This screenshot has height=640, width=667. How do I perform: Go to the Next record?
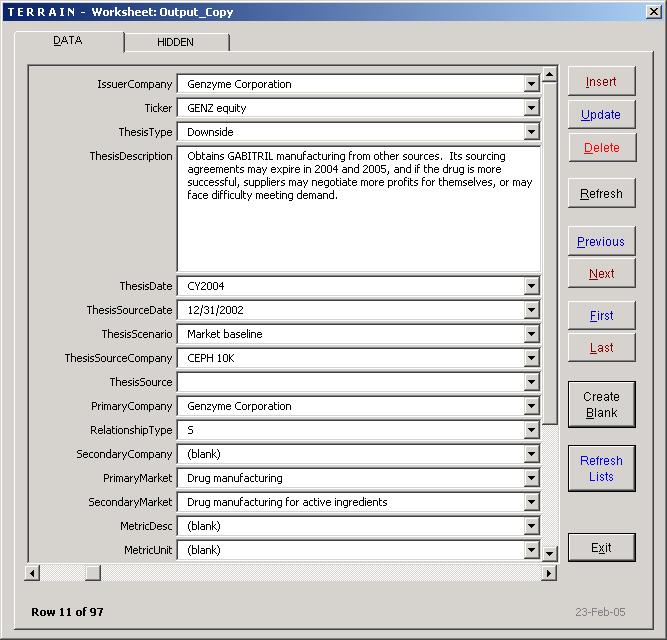click(601, 273)
